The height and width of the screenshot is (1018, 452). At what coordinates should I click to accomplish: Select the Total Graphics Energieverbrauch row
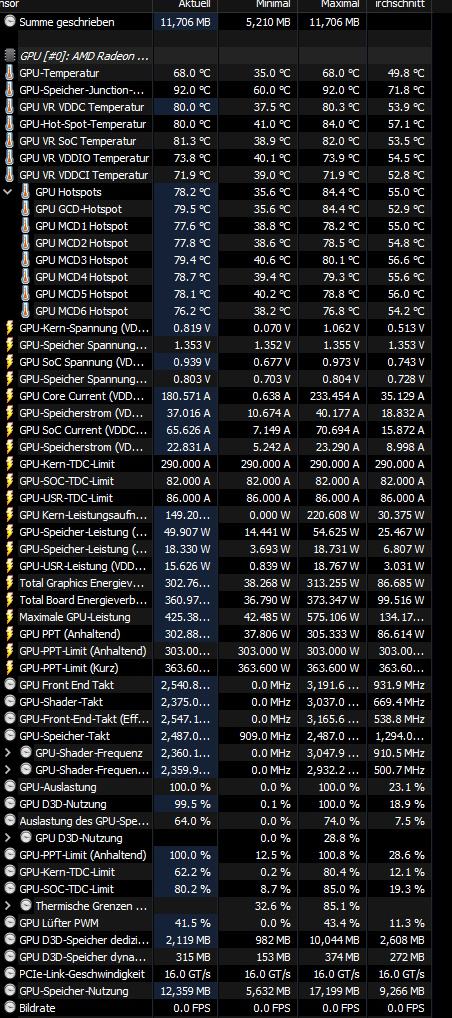[x=216, y=583]
